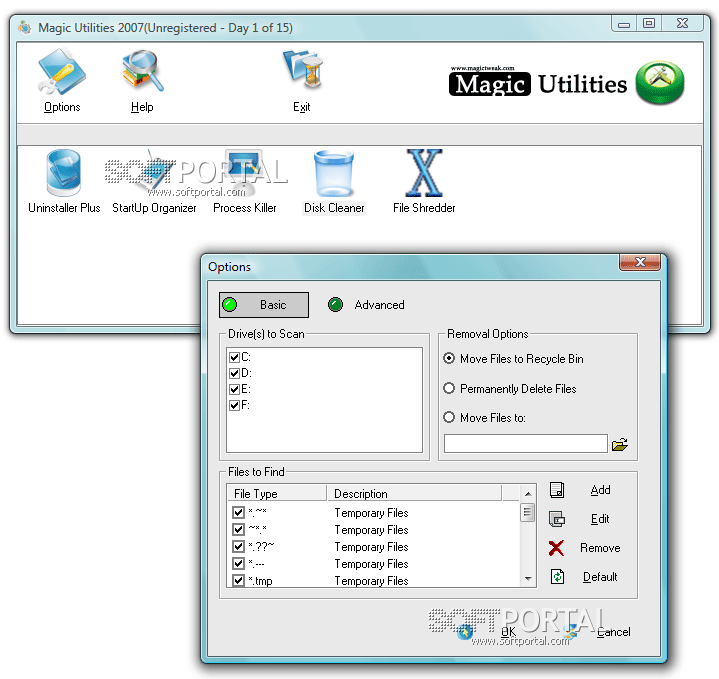Click the file list scroll down arrow
Viewport: 719px width, 679px height.
pyautogui.click(x=528, y=579)
